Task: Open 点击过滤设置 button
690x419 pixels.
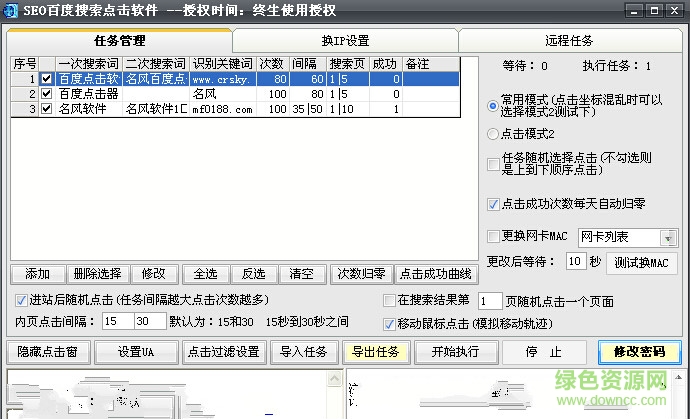Action: point(224,352)
